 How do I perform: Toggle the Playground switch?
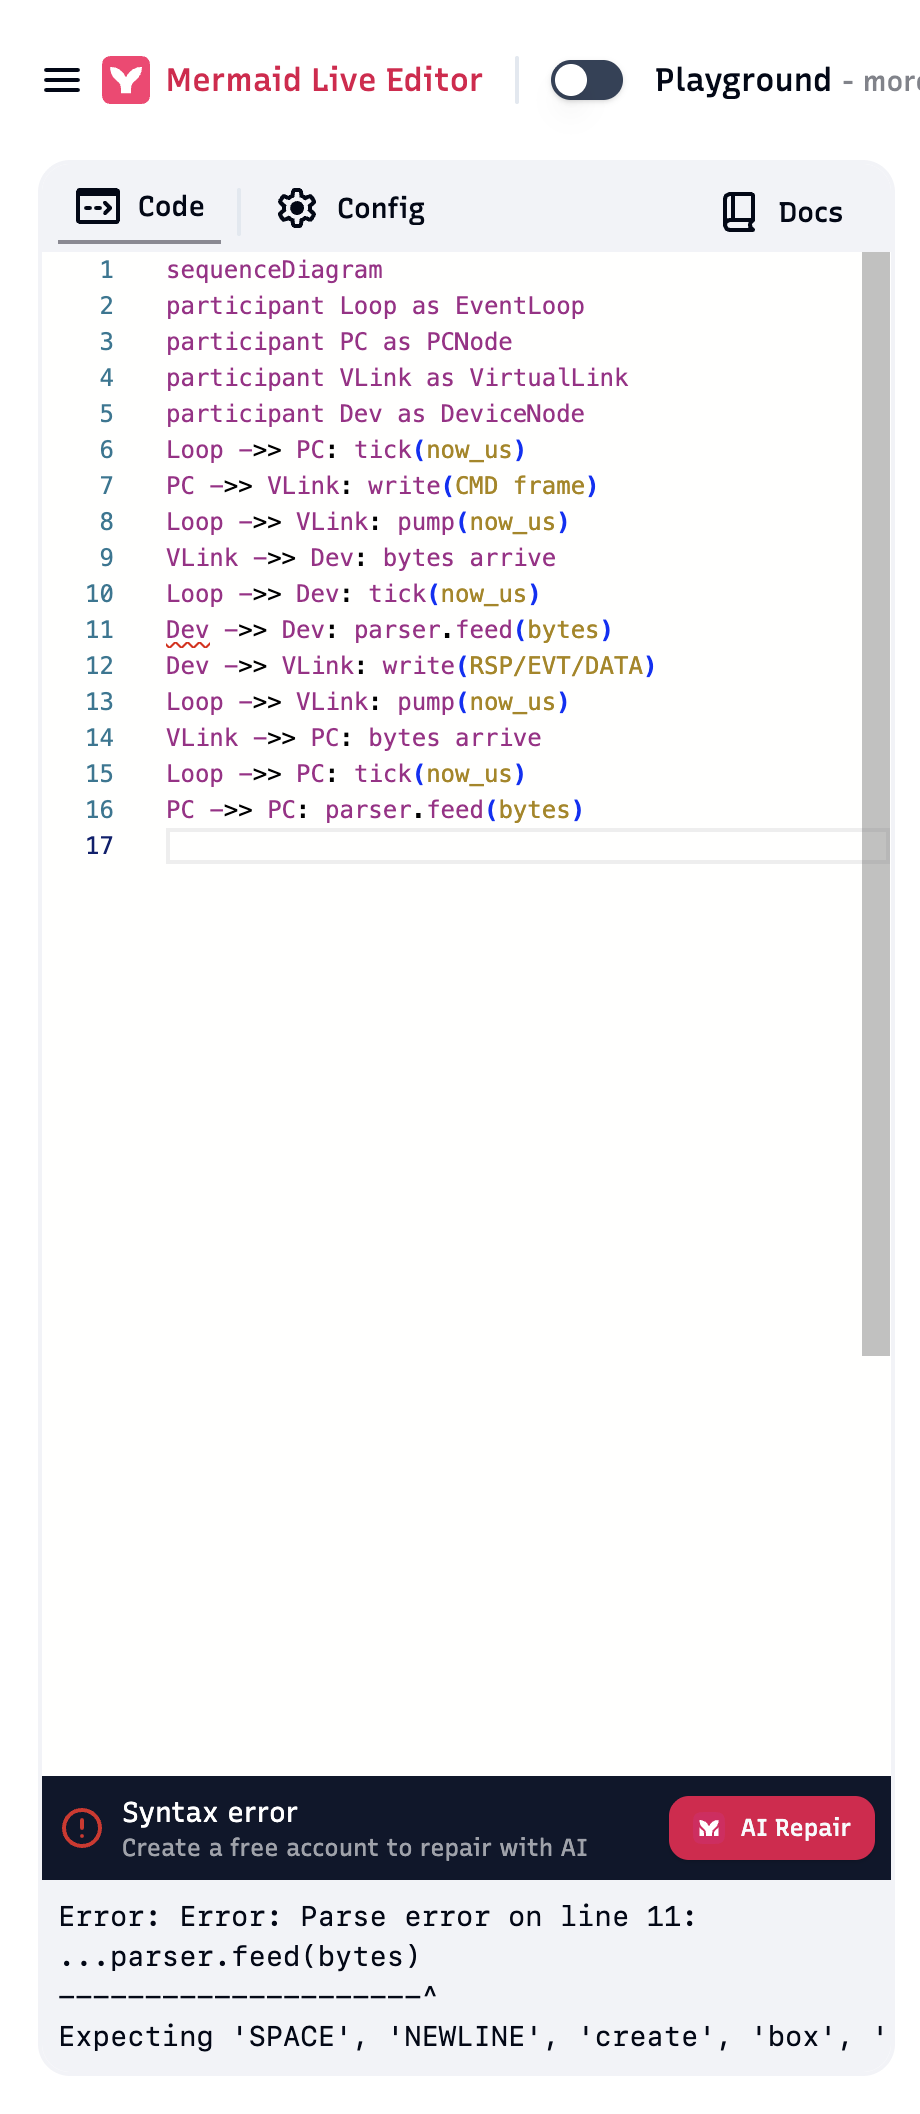coord(587,80)
